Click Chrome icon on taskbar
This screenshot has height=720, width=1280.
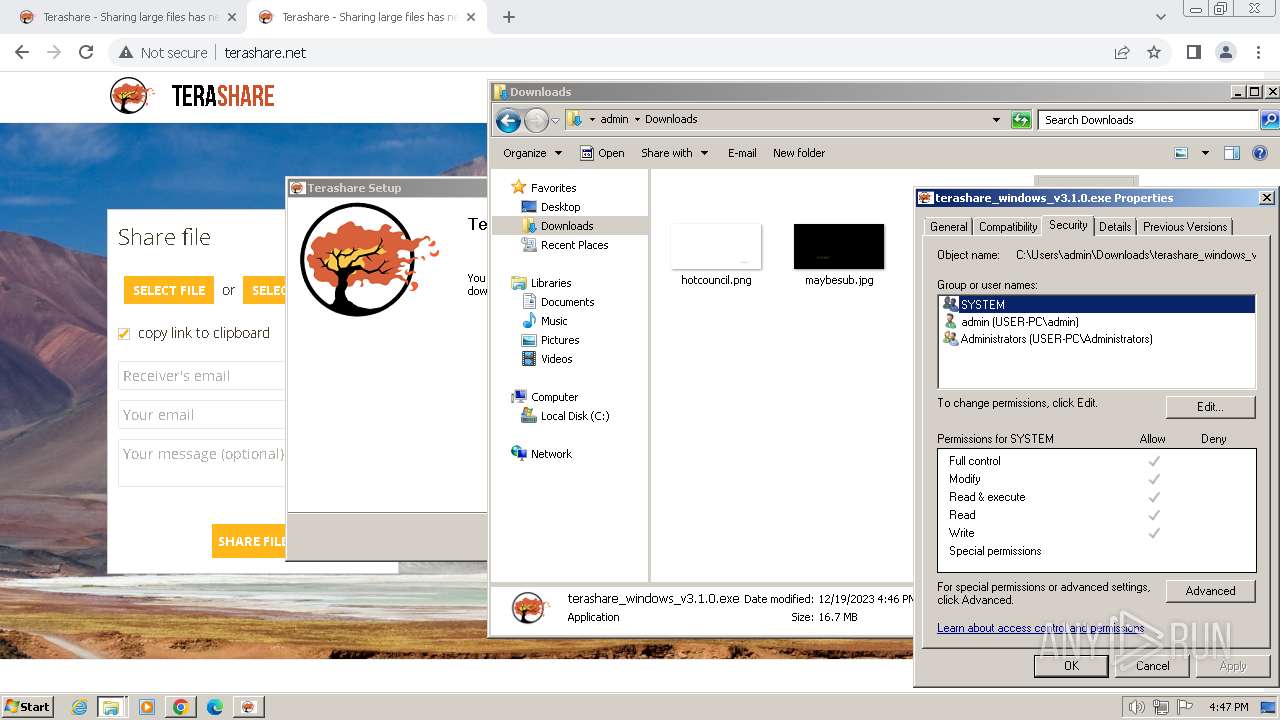point(180,707)
